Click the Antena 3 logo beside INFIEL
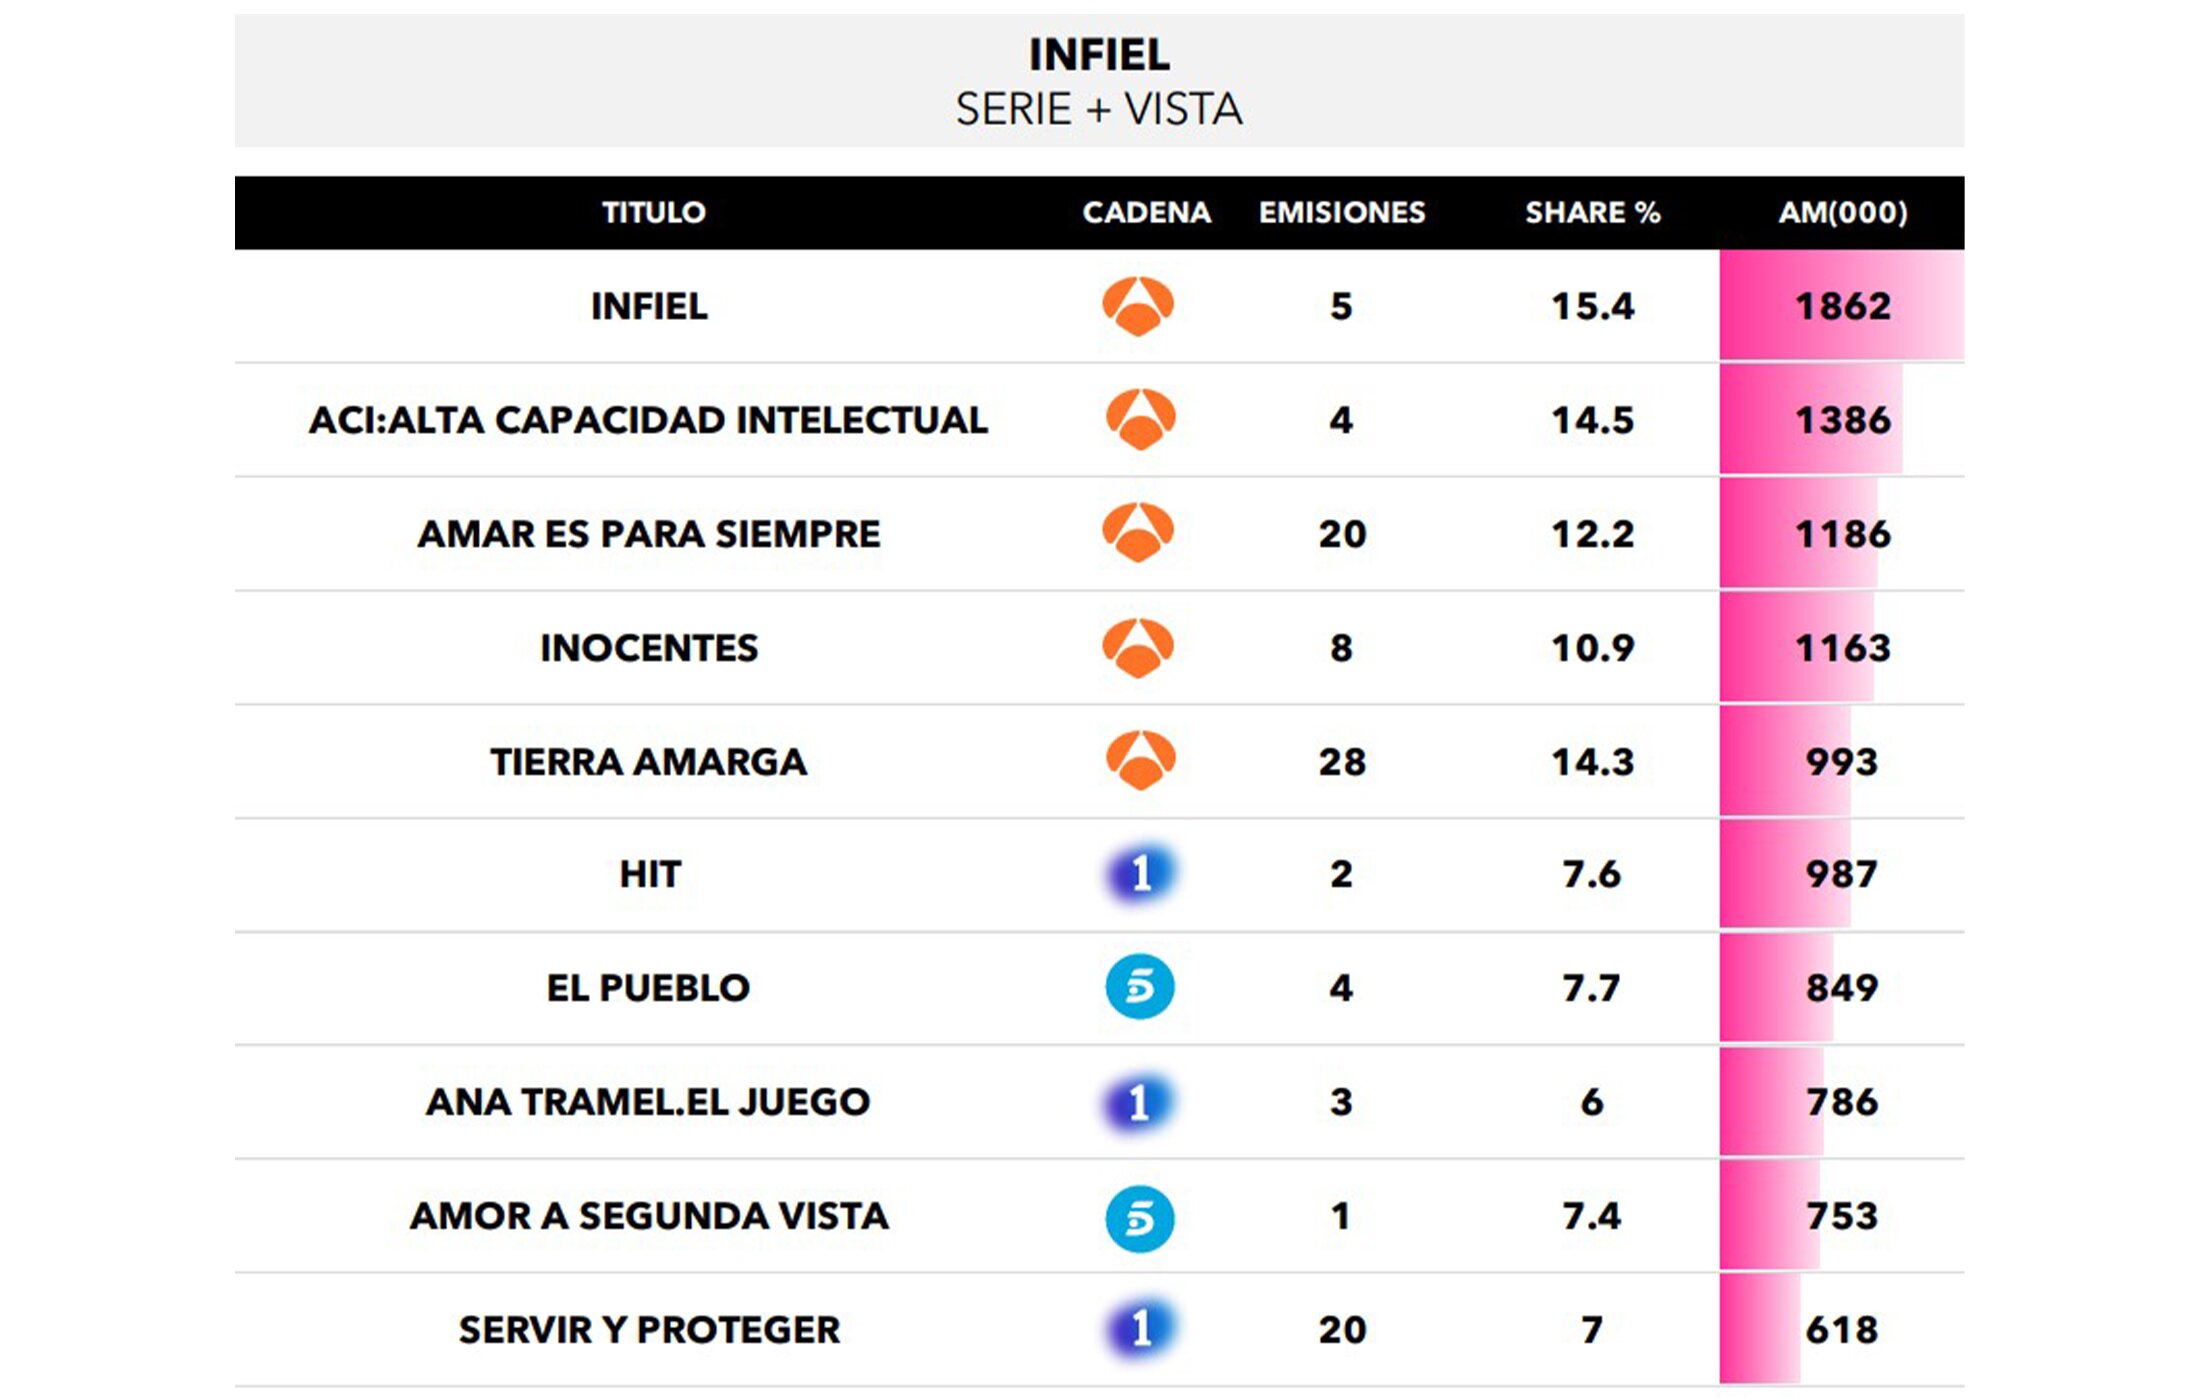2200x1400 pixels. pyautogui.click(x=1138, y=306)
